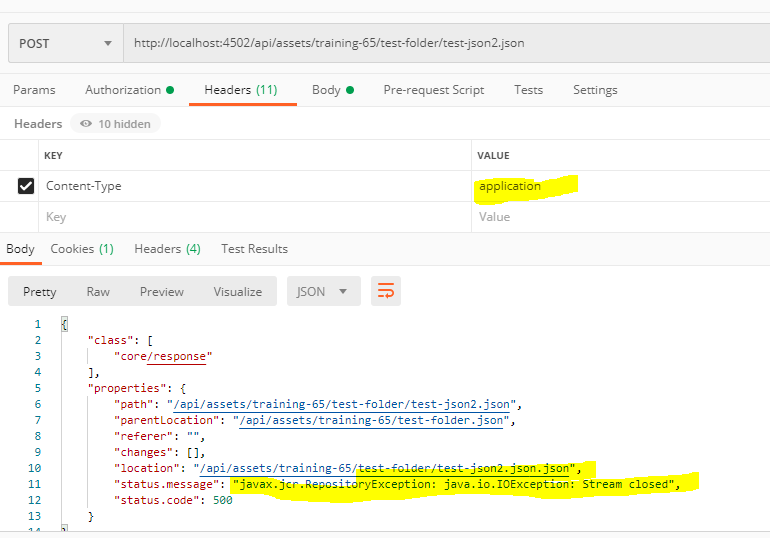The width and height of the screenshot is (770, 538).
Task: Click the request URL input field
Action: point(440,44)
